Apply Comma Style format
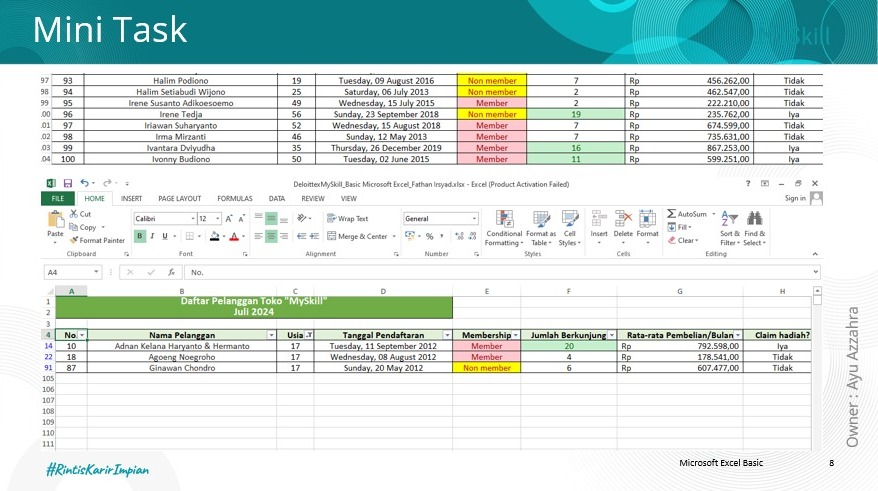This screenshot has height=491, width=878. [x=442, y=236]
